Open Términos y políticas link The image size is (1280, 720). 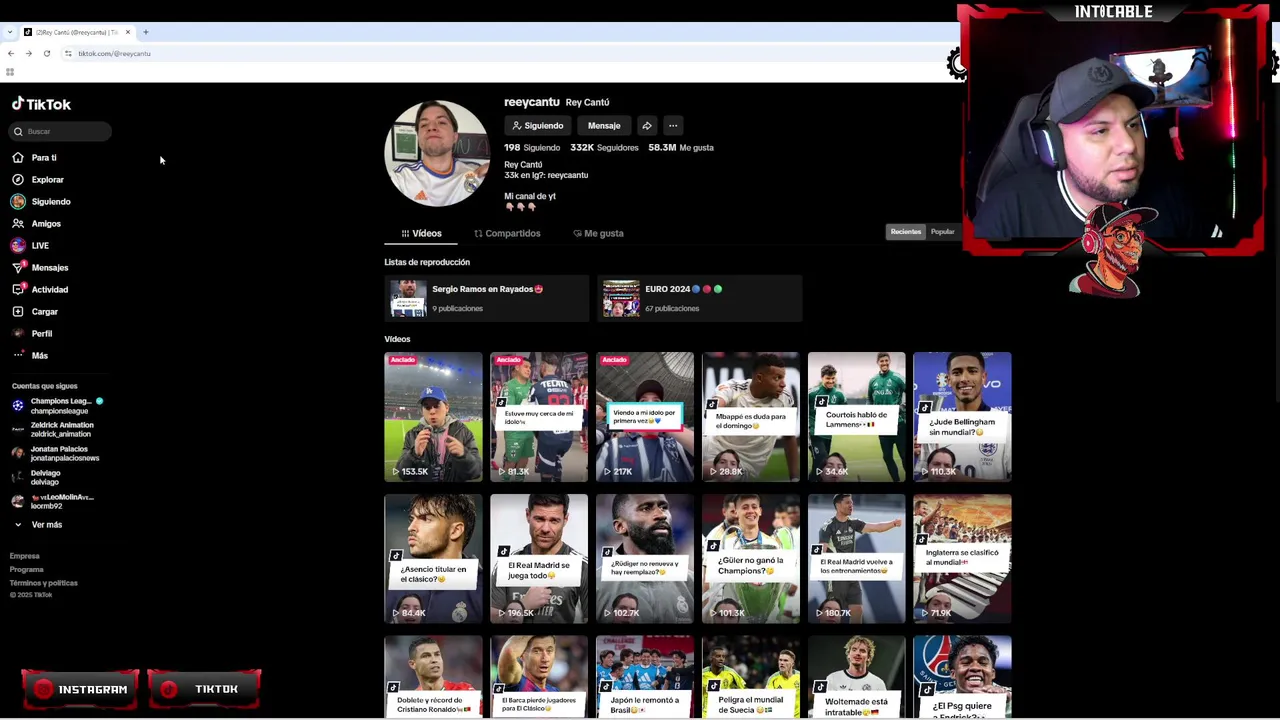(x=44, y=583)
